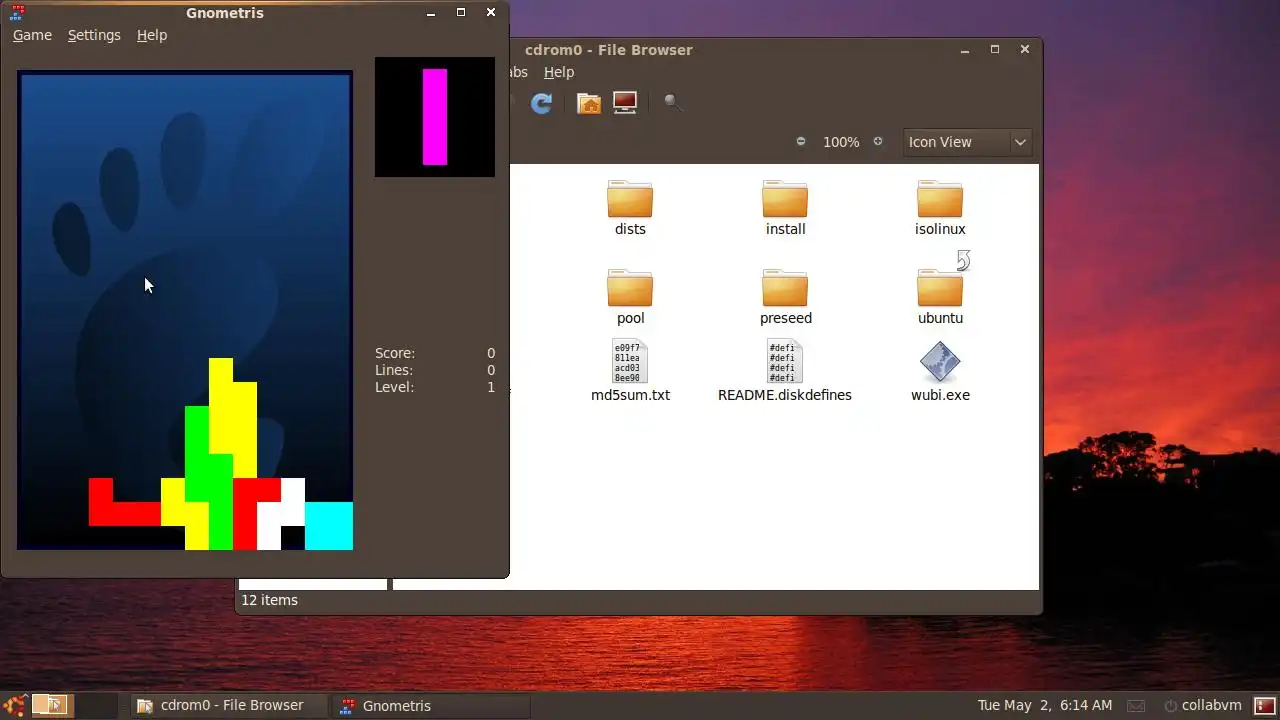Open the Ubuntu main menu icon

(15, 705)
